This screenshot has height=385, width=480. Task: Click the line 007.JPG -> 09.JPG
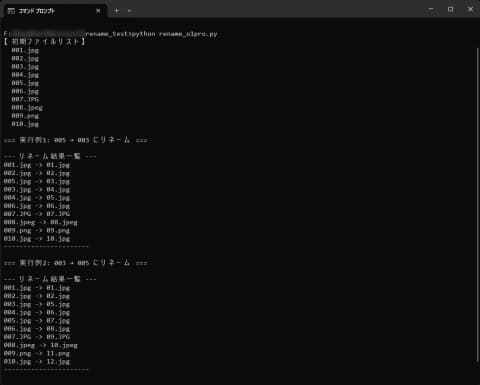[37, 337]
